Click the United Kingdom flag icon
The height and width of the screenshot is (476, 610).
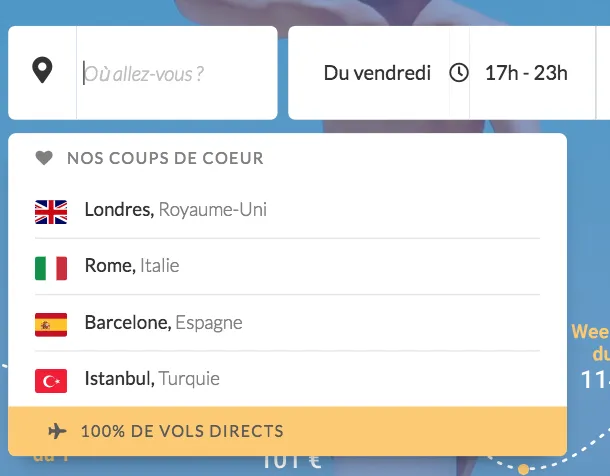pos(51,211)
